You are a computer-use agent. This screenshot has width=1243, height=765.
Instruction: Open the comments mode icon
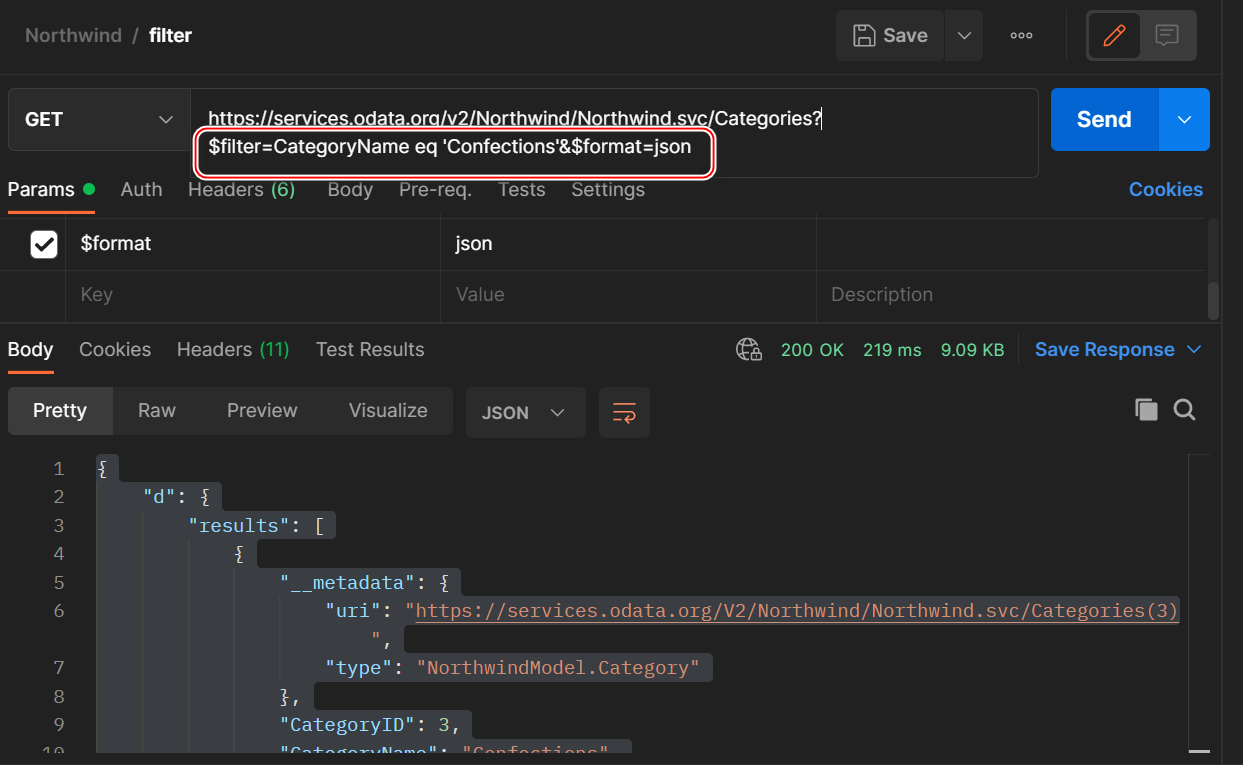[x=1166, y=35]
